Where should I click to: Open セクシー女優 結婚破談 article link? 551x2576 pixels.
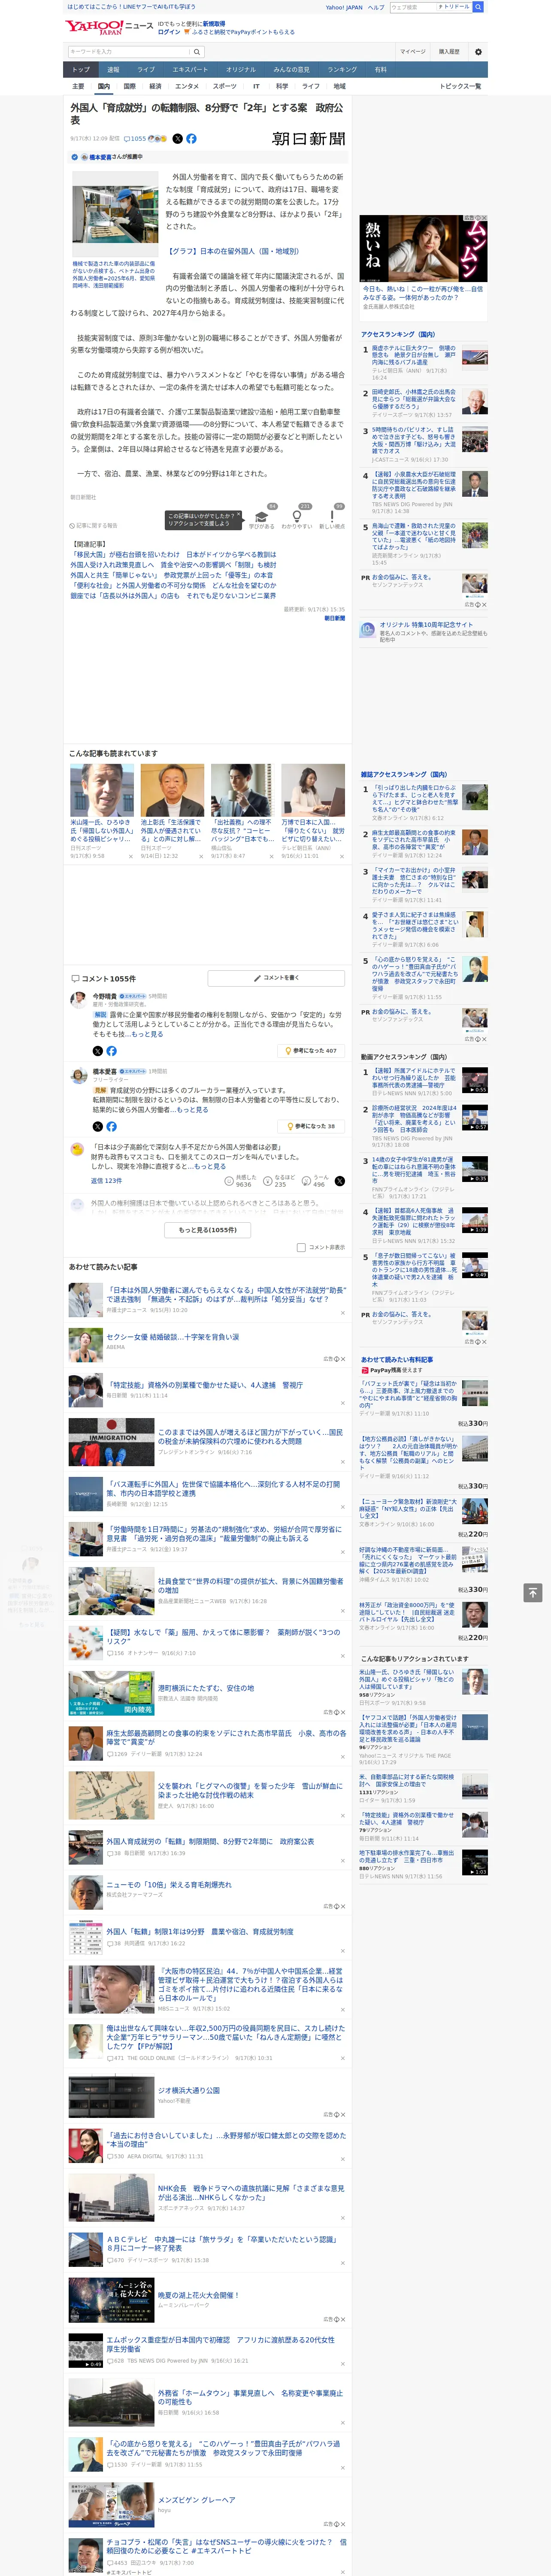click(172, 1337)
